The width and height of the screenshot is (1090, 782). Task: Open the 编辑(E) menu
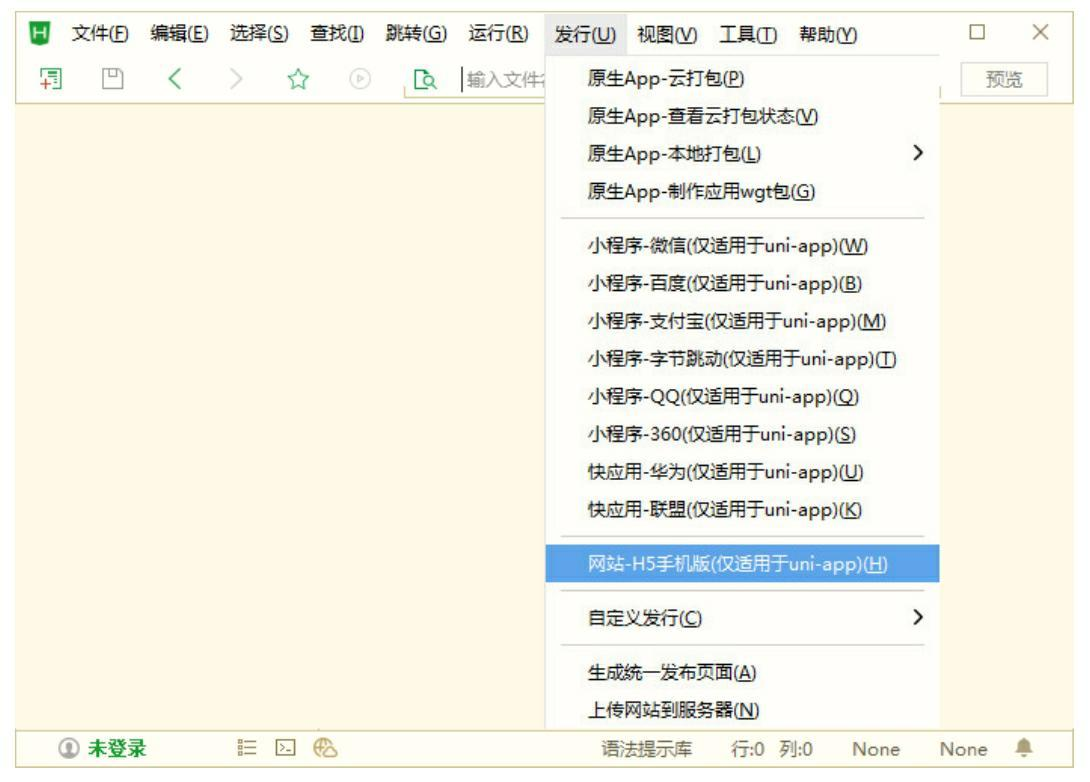179,33
